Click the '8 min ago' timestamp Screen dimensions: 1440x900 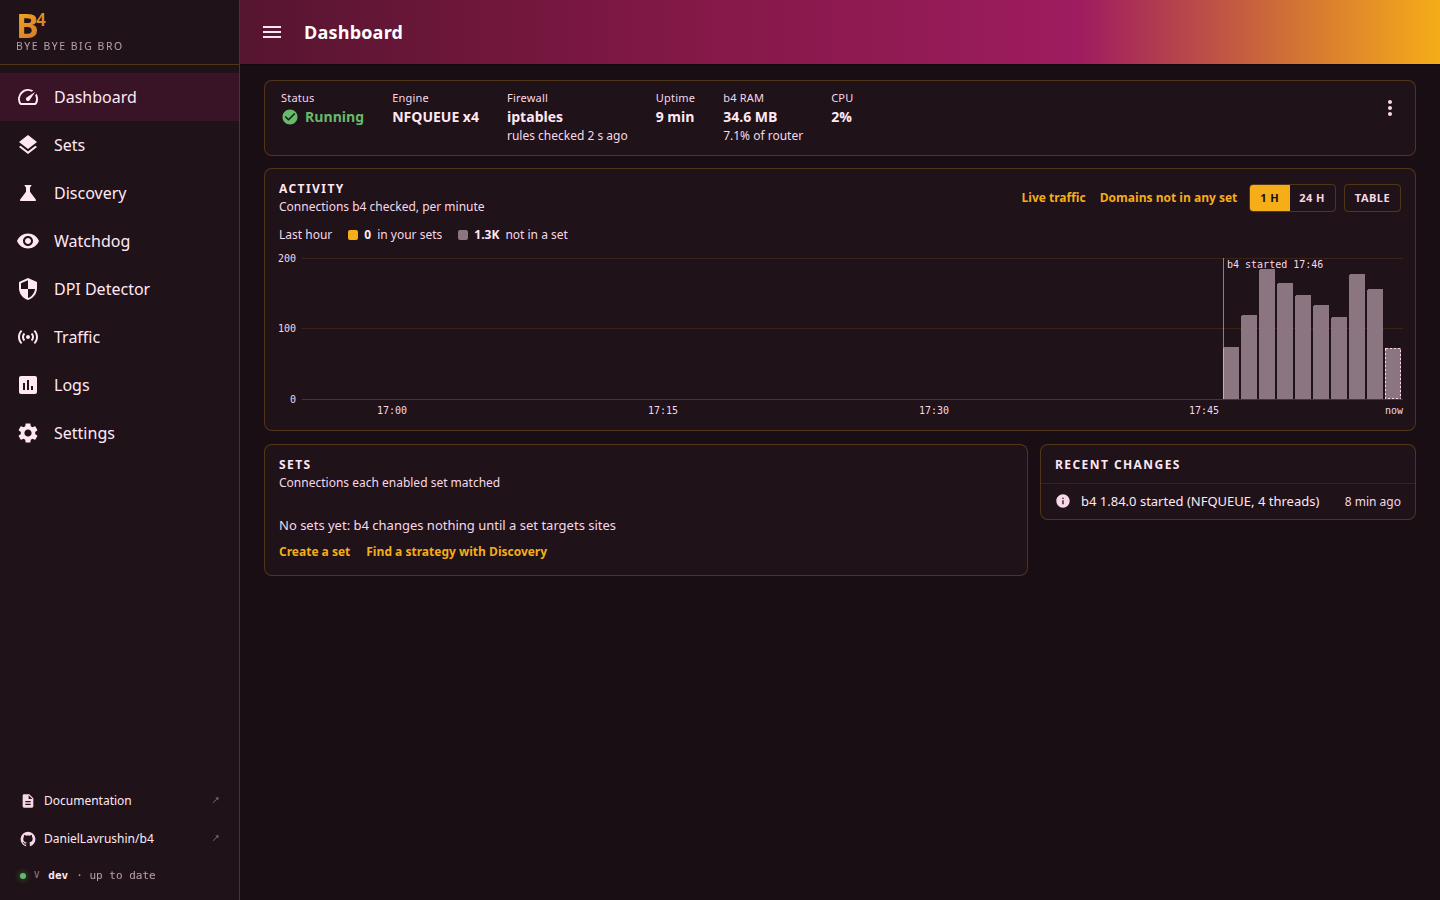1372,502
